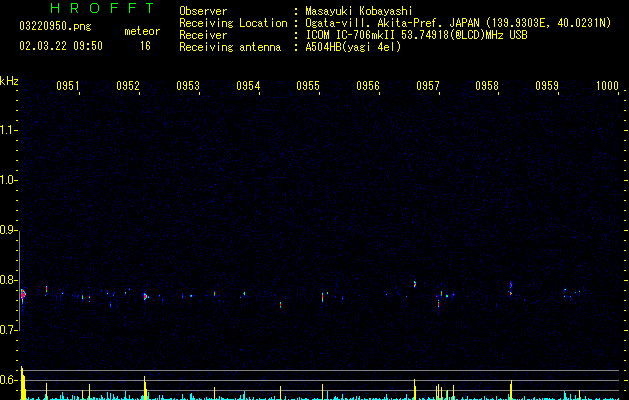The height and width of the screenshot is (400, 629).
Task: Click the Ogata-vill. Akita-Pref. JAPAN location text
Action: tap(458, 23)
